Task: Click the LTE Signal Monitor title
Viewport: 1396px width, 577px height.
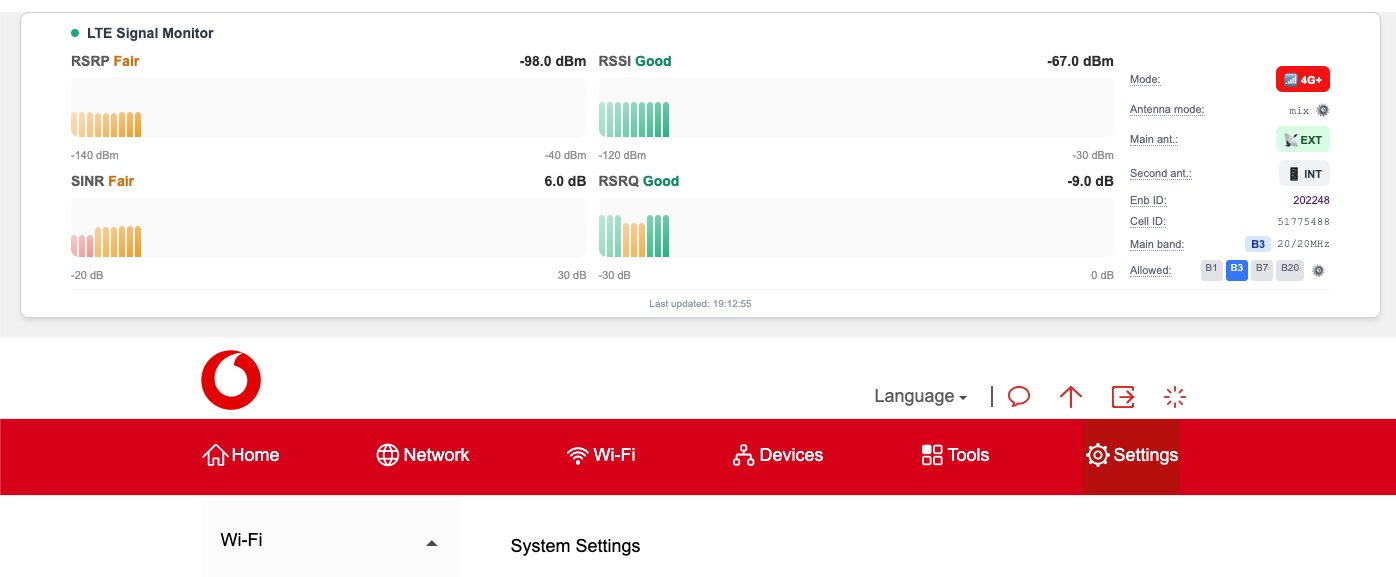Action: (x=150, y=33)
